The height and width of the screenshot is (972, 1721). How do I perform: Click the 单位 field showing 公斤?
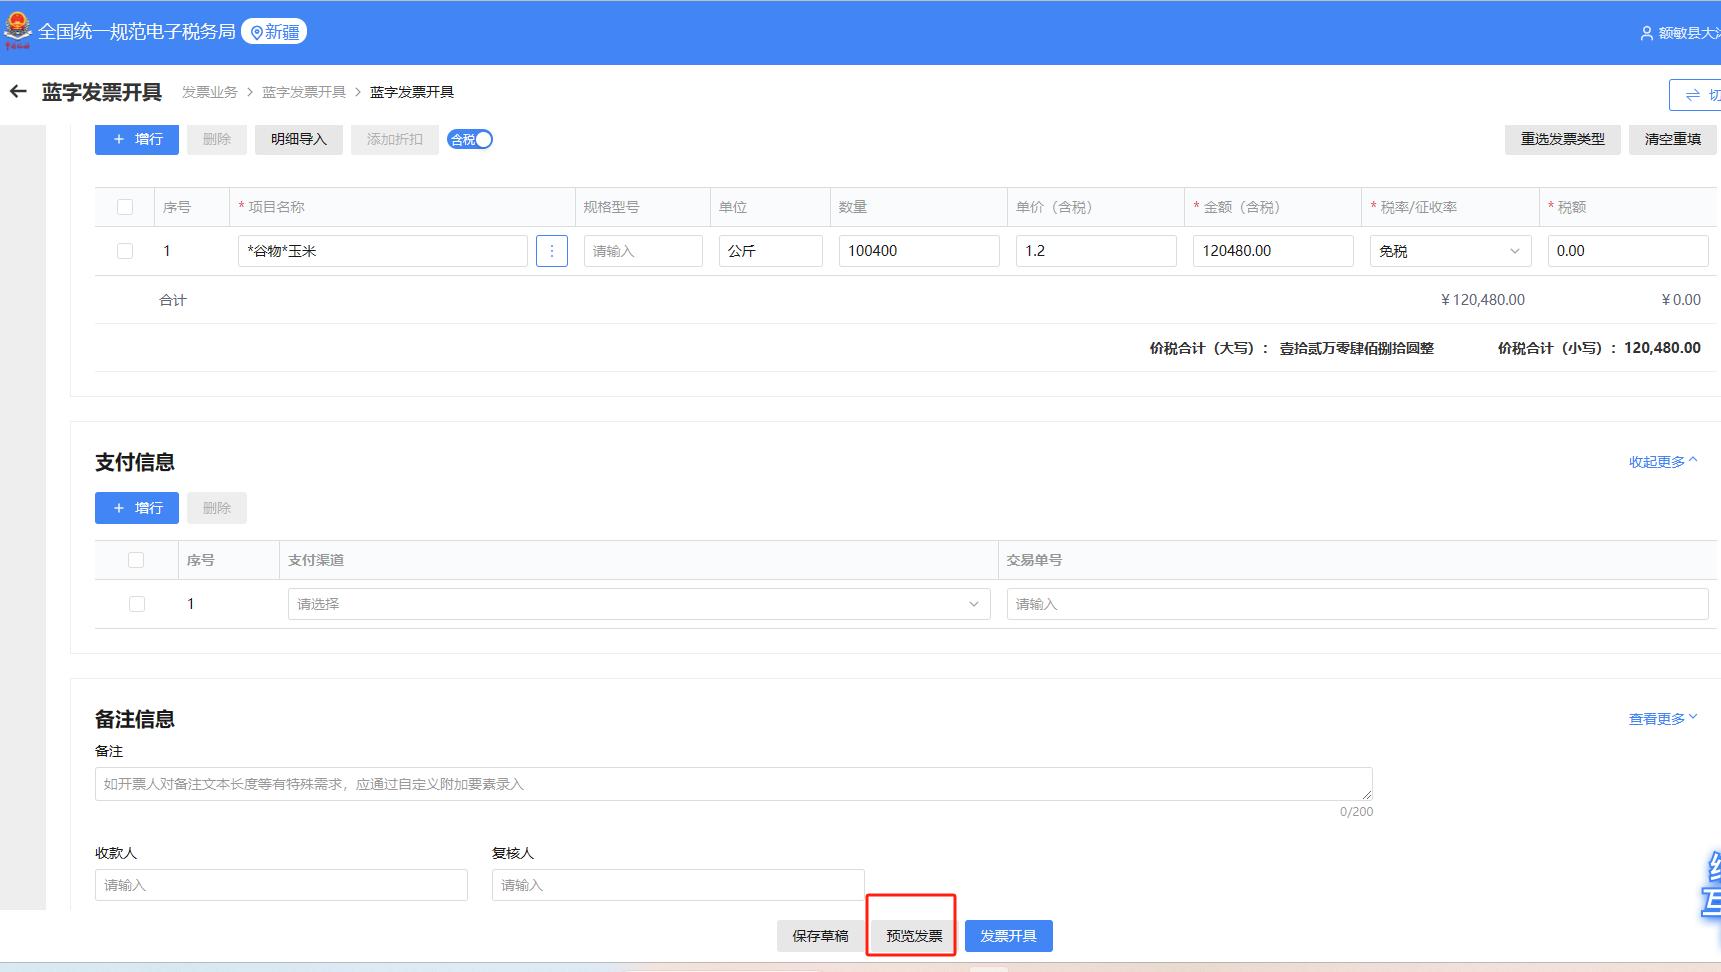[x=770, y=251]
